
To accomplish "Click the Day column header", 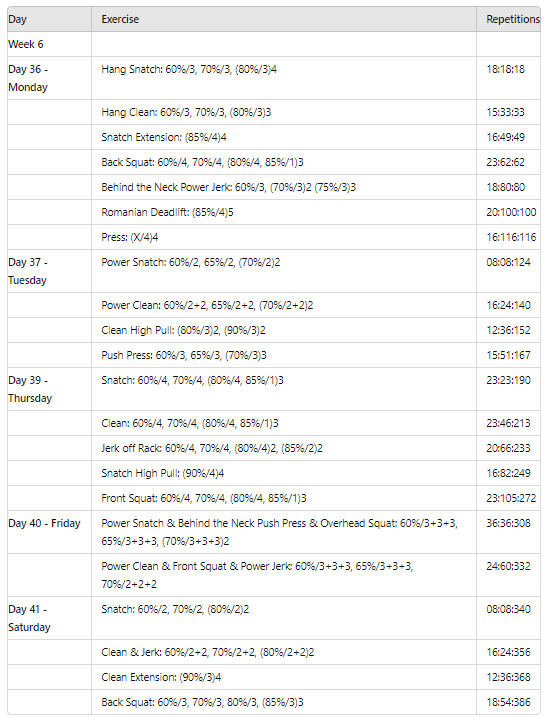I will tap(49, 19).
